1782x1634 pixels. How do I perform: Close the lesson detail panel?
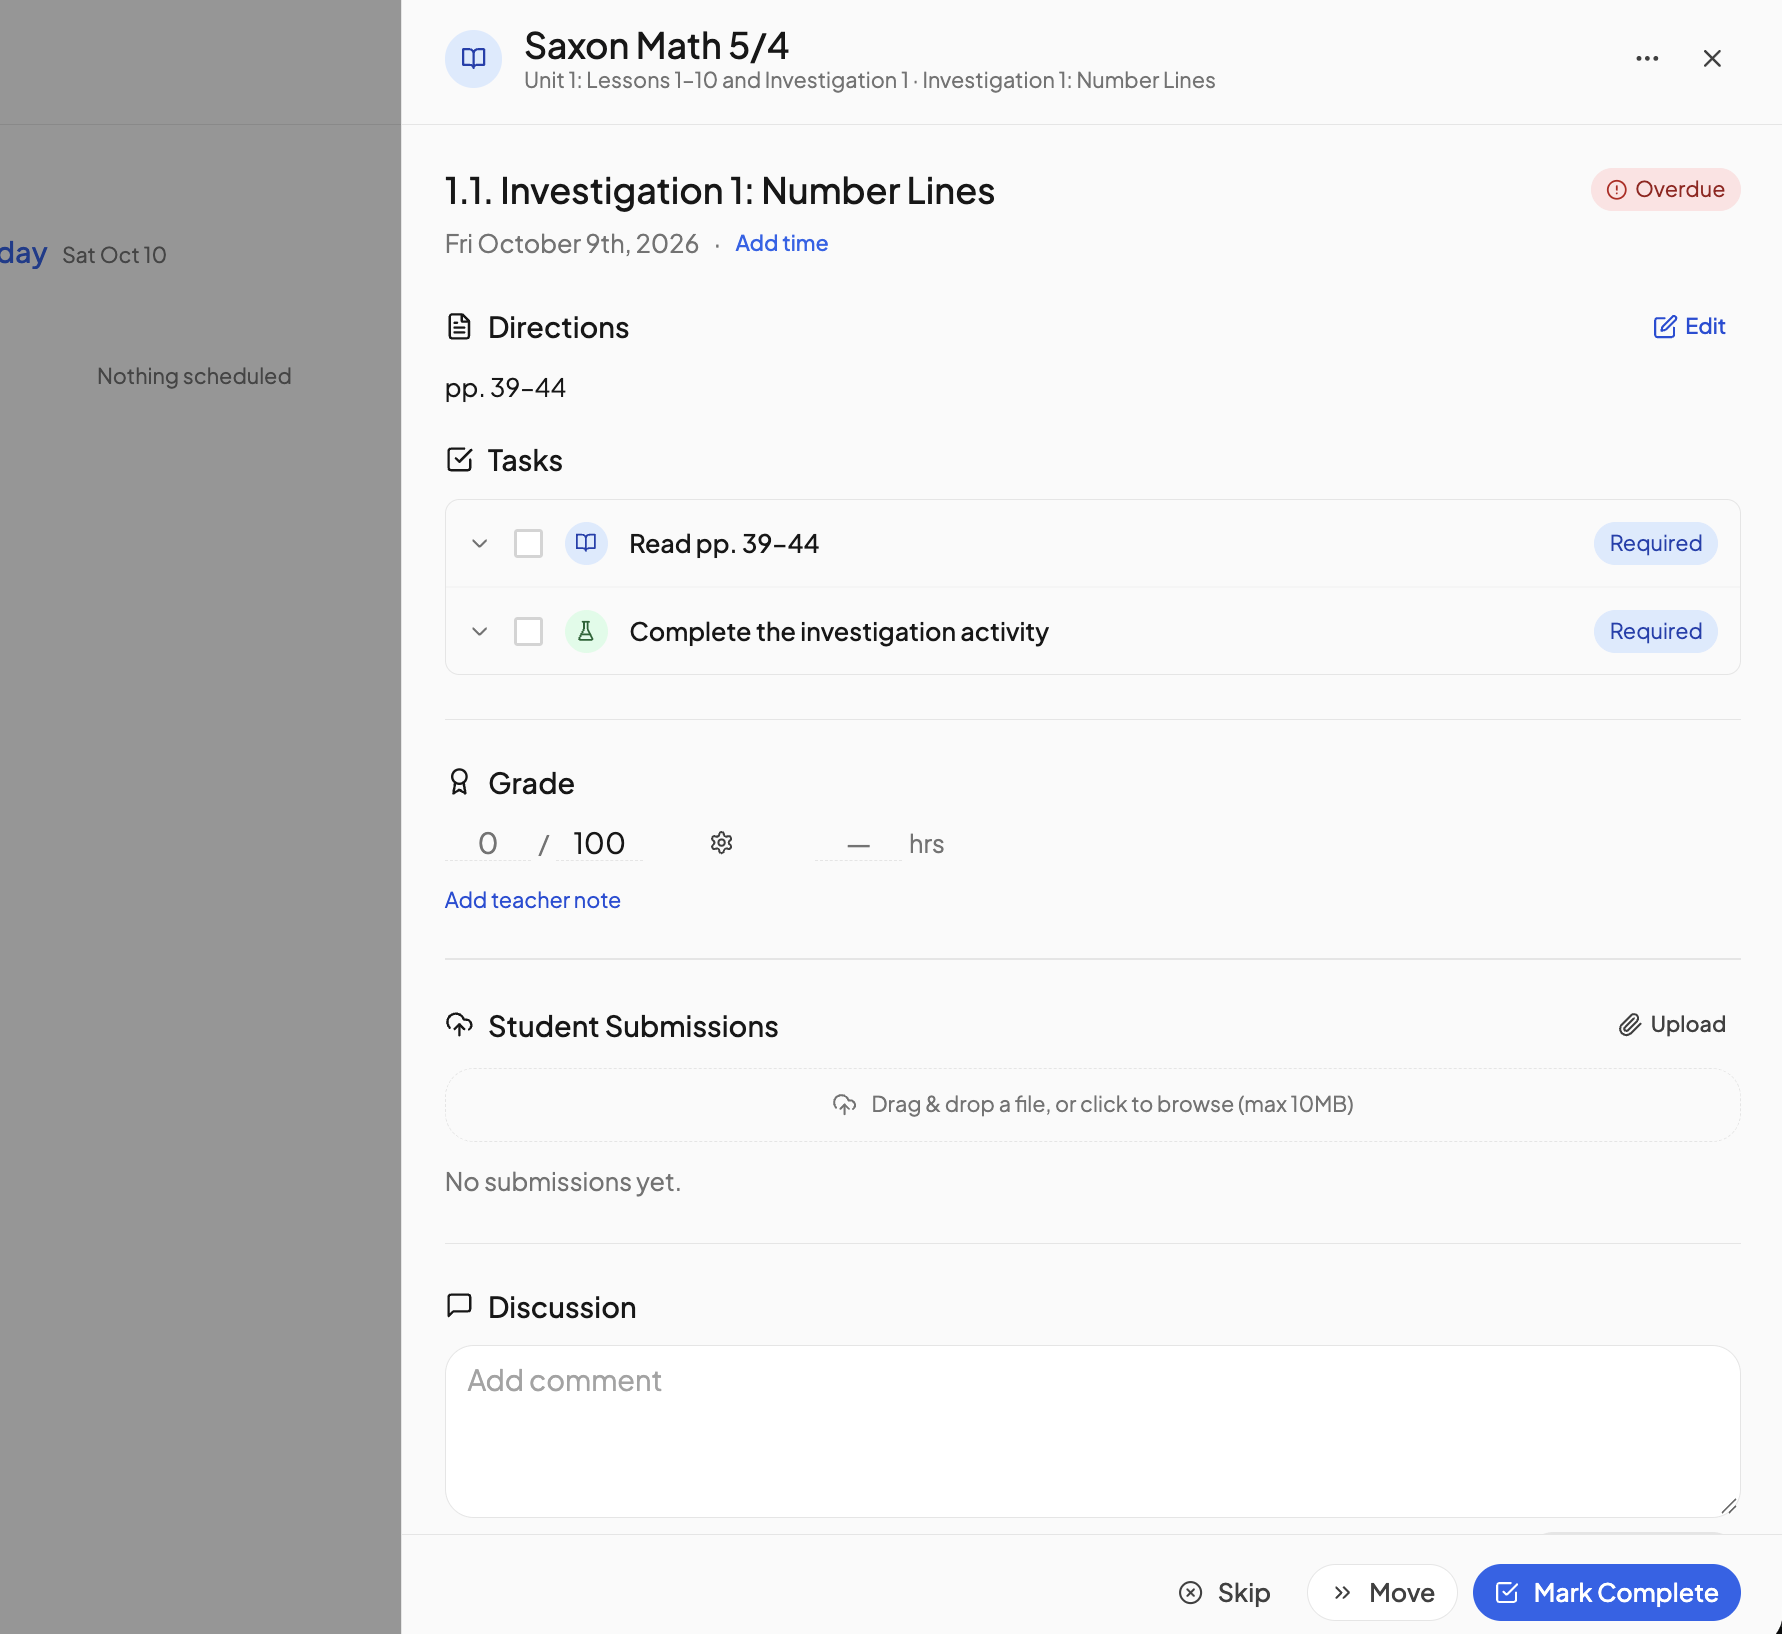tap(1712, 59)
